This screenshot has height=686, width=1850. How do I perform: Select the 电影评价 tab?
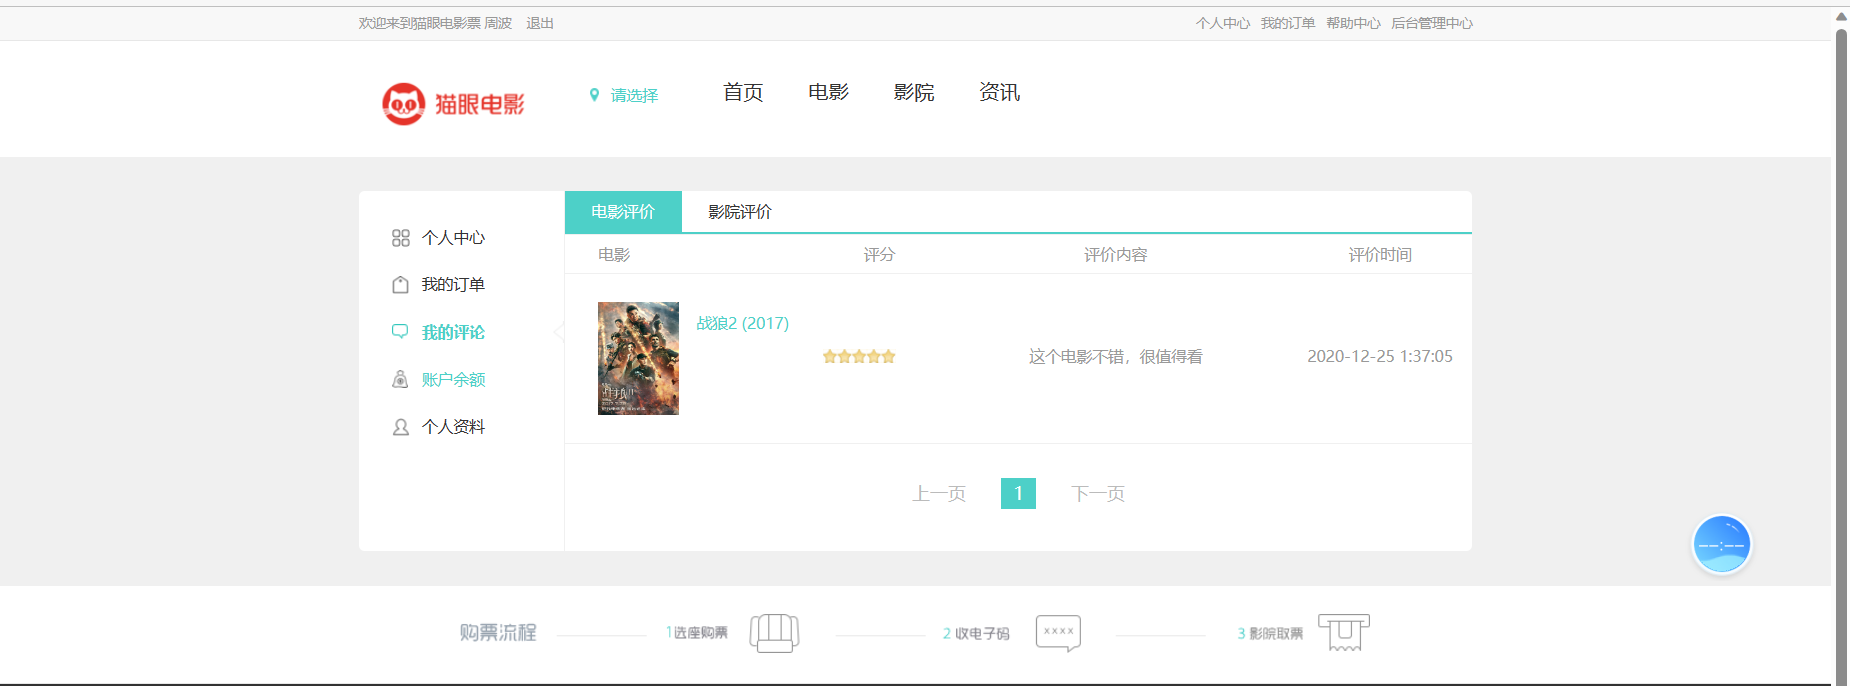click(x=622, y=212)
